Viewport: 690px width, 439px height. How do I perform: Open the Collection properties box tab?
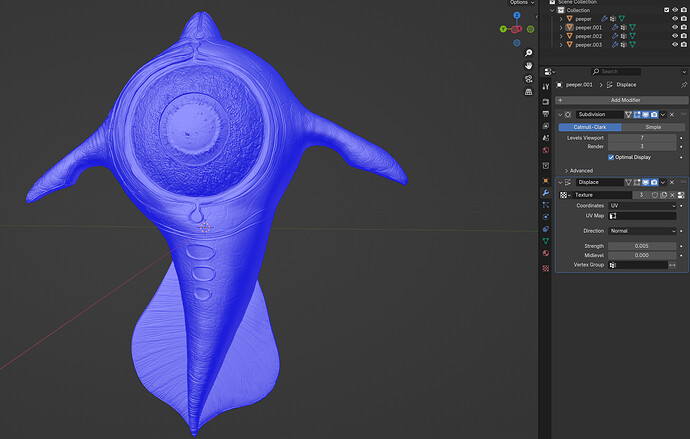click(546, 165)
